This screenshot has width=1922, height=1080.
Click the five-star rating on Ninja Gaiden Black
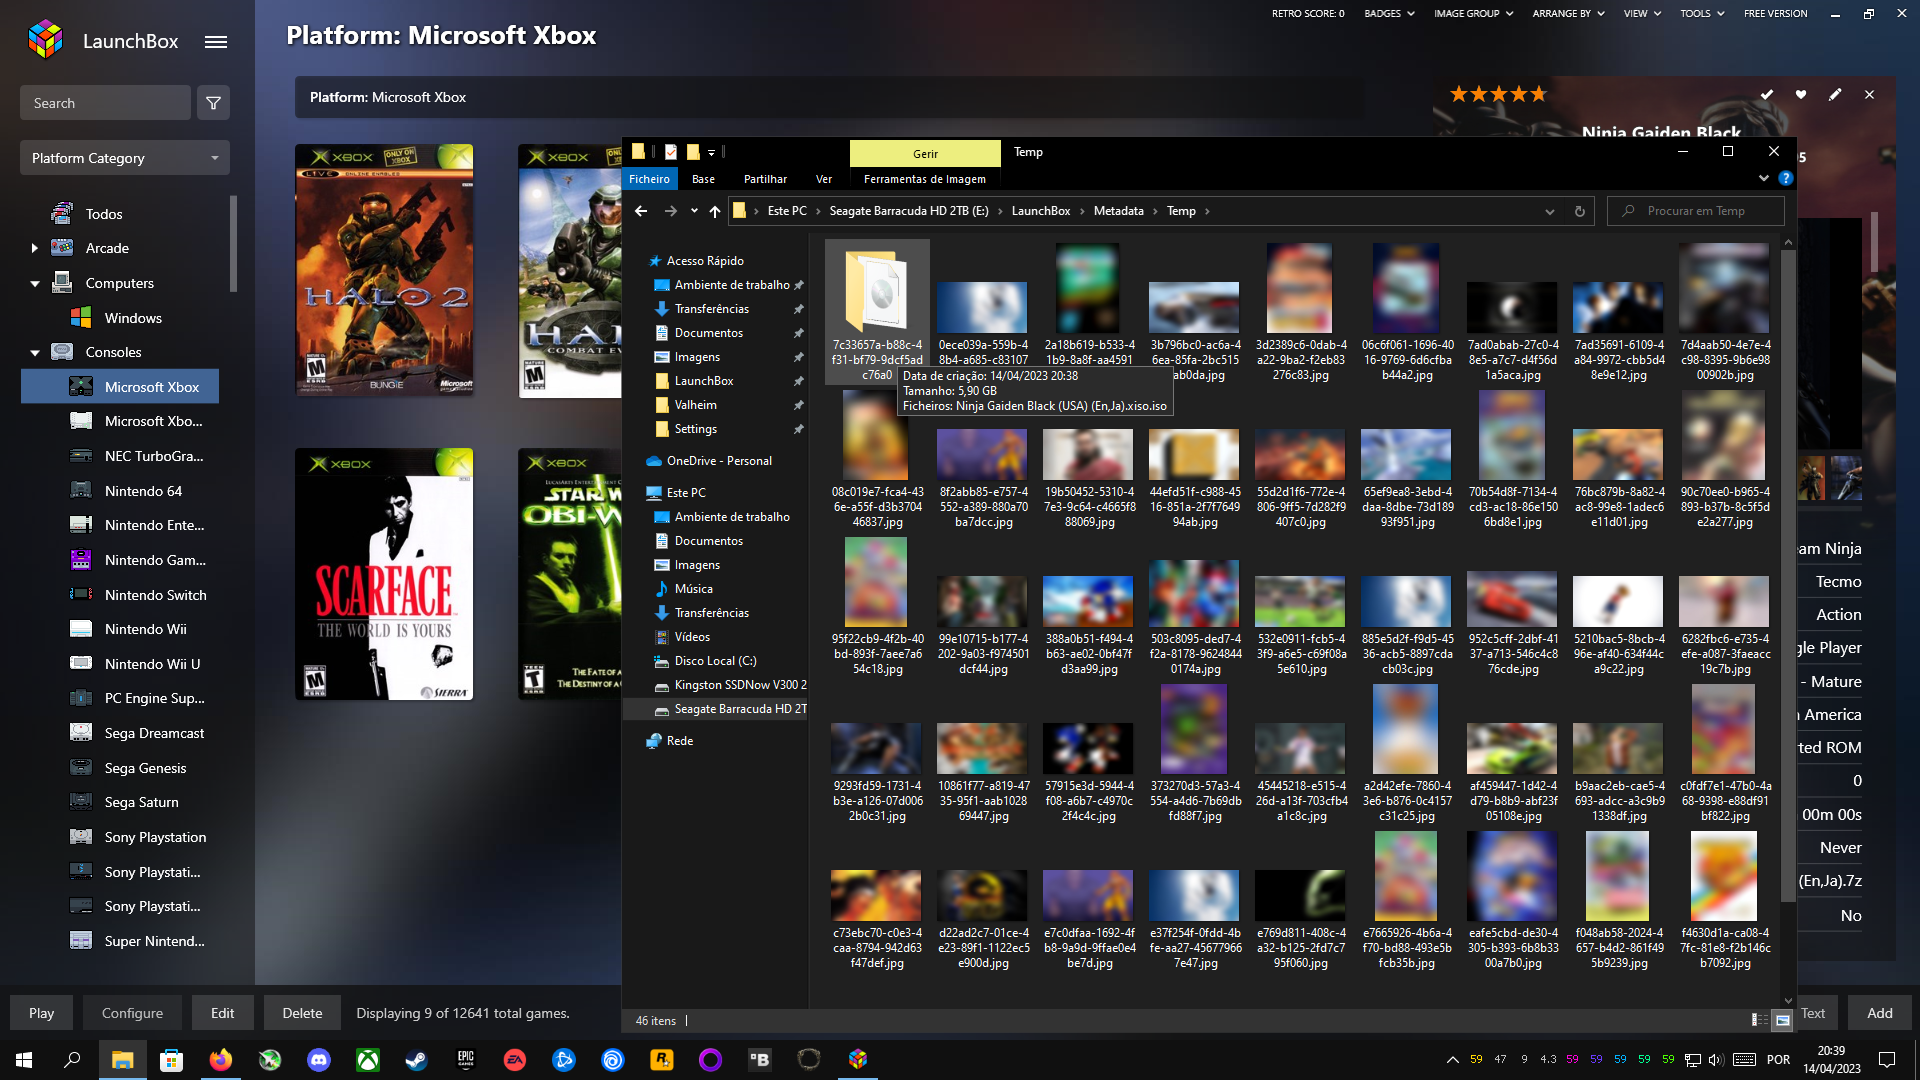(x=1498, y=94)
